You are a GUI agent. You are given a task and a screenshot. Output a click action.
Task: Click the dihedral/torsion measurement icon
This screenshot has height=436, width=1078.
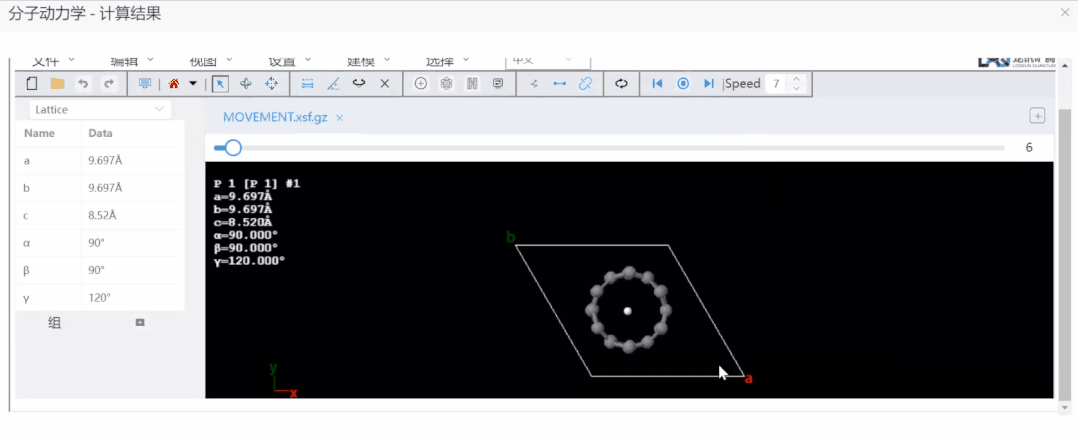tap(358, 84)
